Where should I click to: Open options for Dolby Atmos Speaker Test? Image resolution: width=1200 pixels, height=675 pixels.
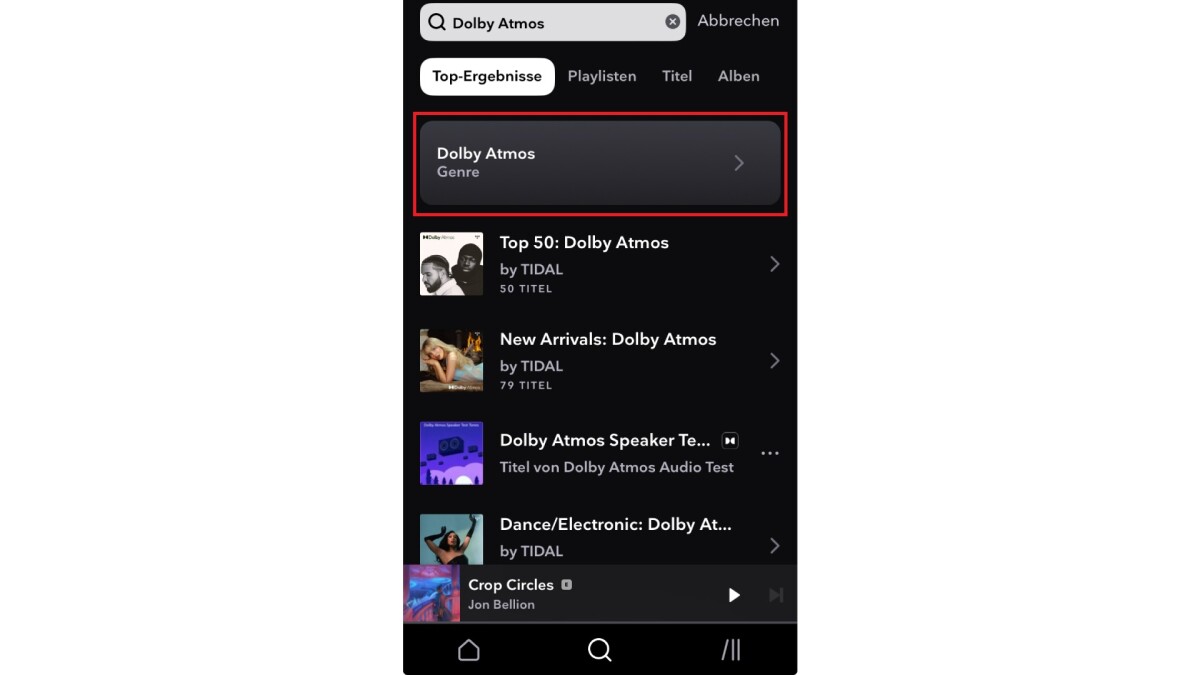click(x=770, y=453)
